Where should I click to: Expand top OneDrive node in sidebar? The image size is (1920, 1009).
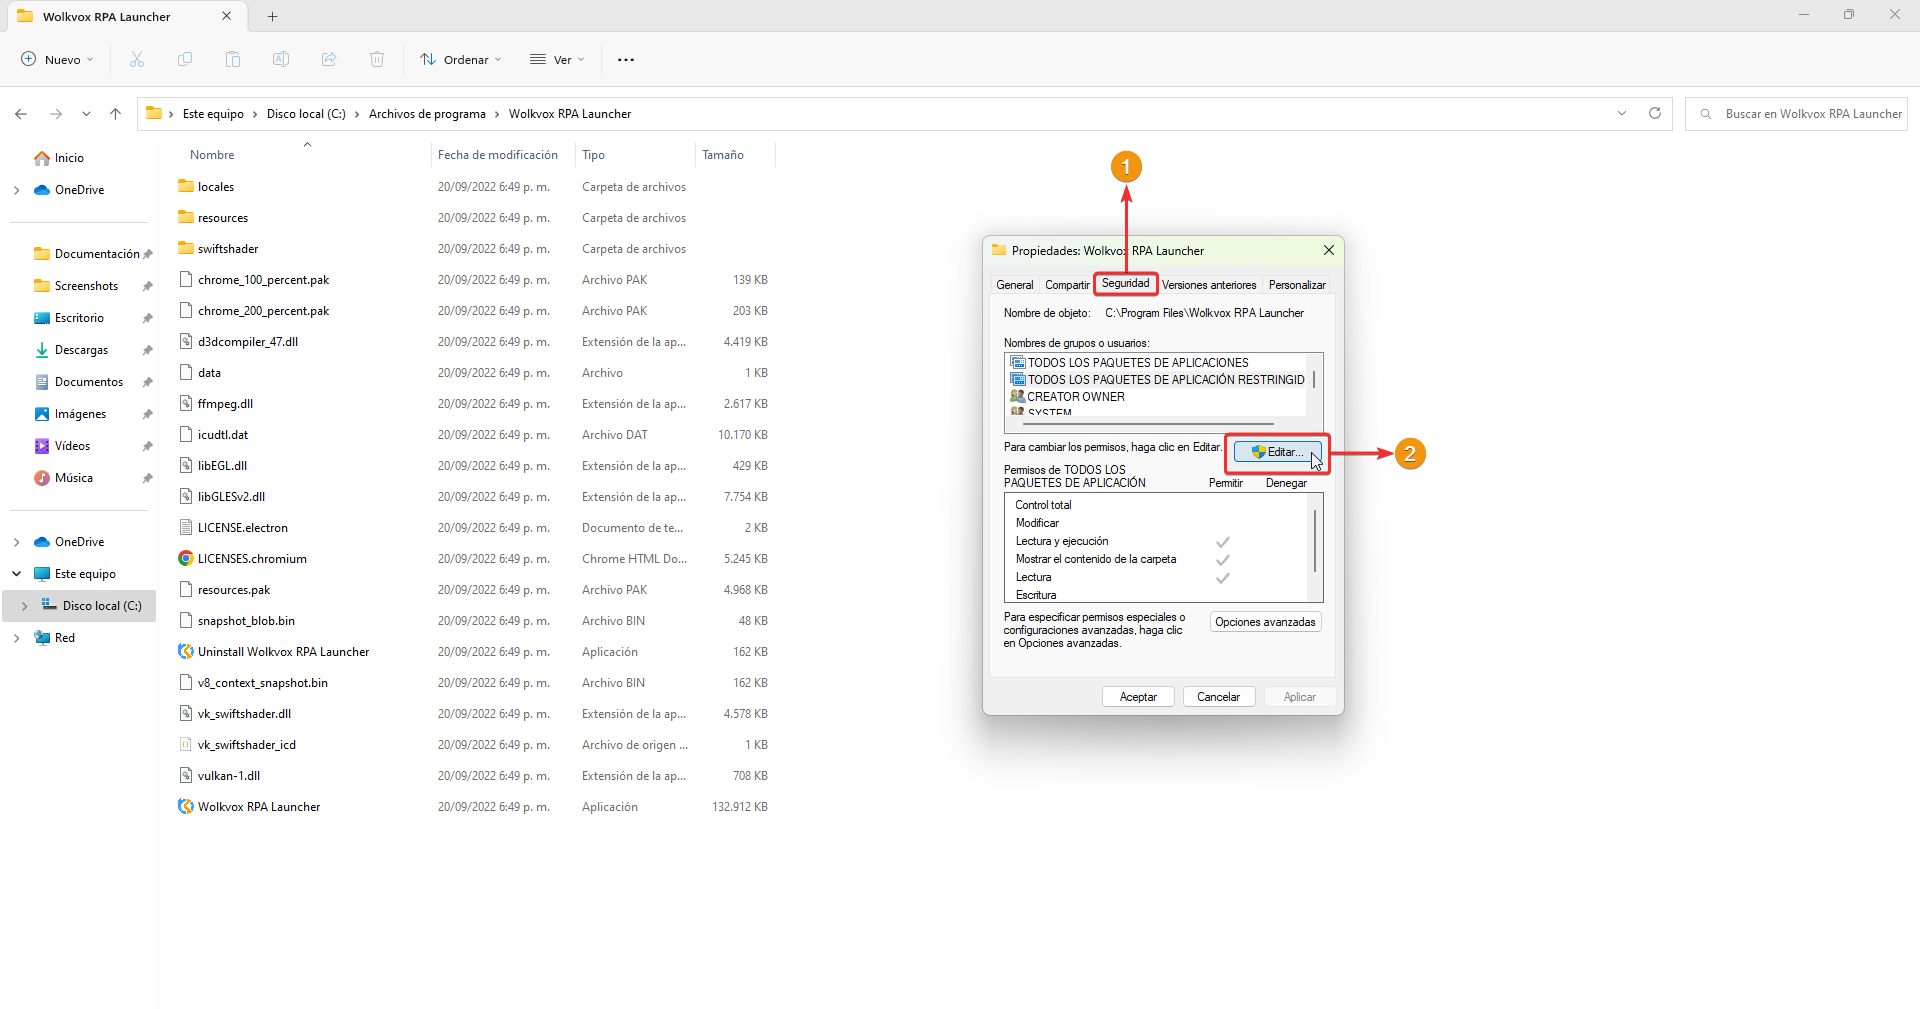pyautogui.click(x=16, y=190)
